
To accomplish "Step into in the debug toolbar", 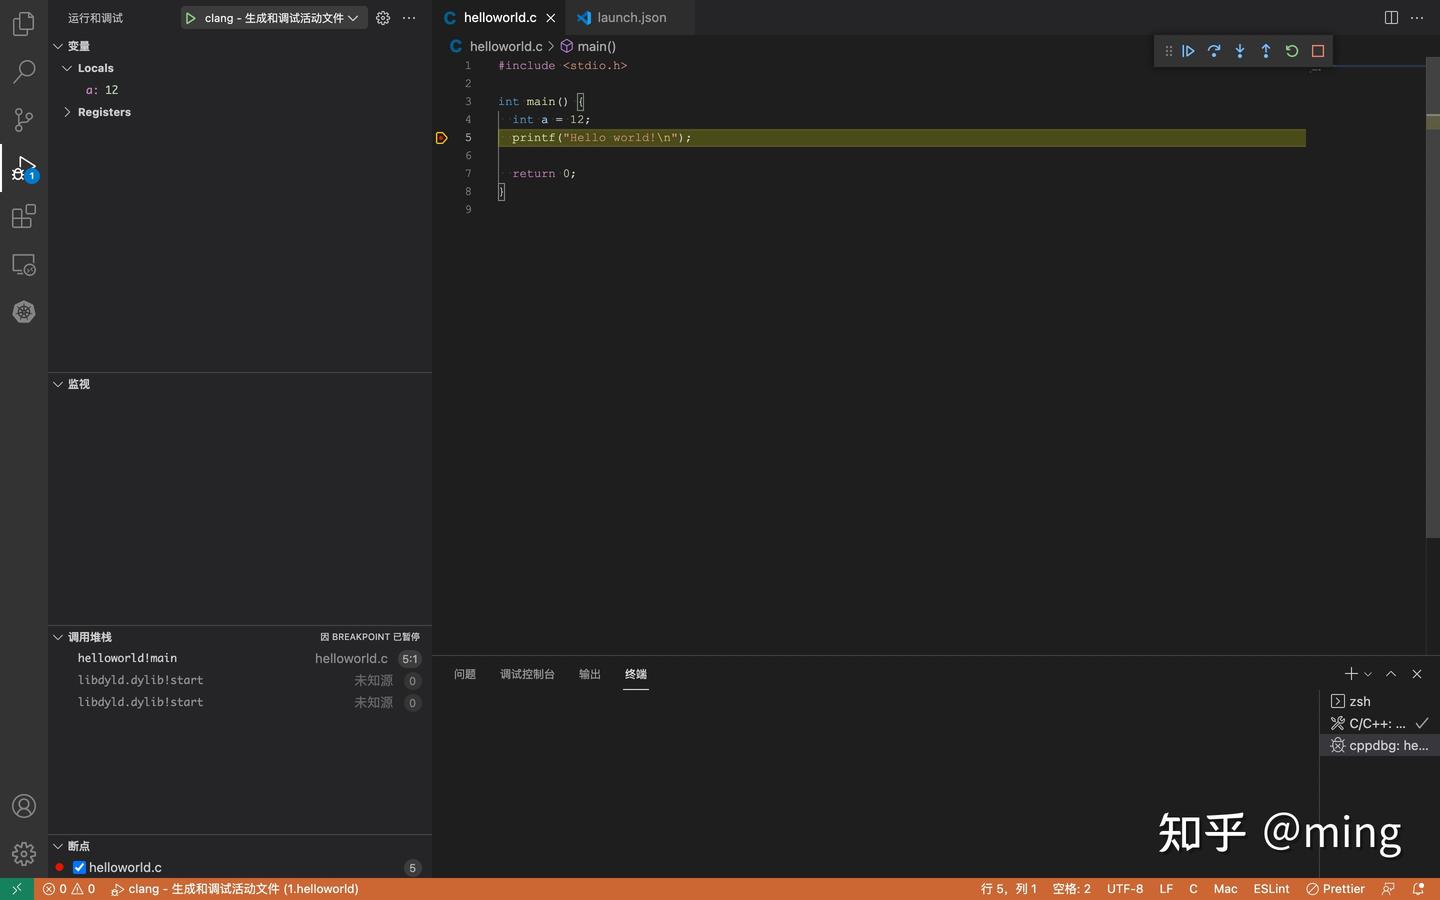I will coord(1240,51).
